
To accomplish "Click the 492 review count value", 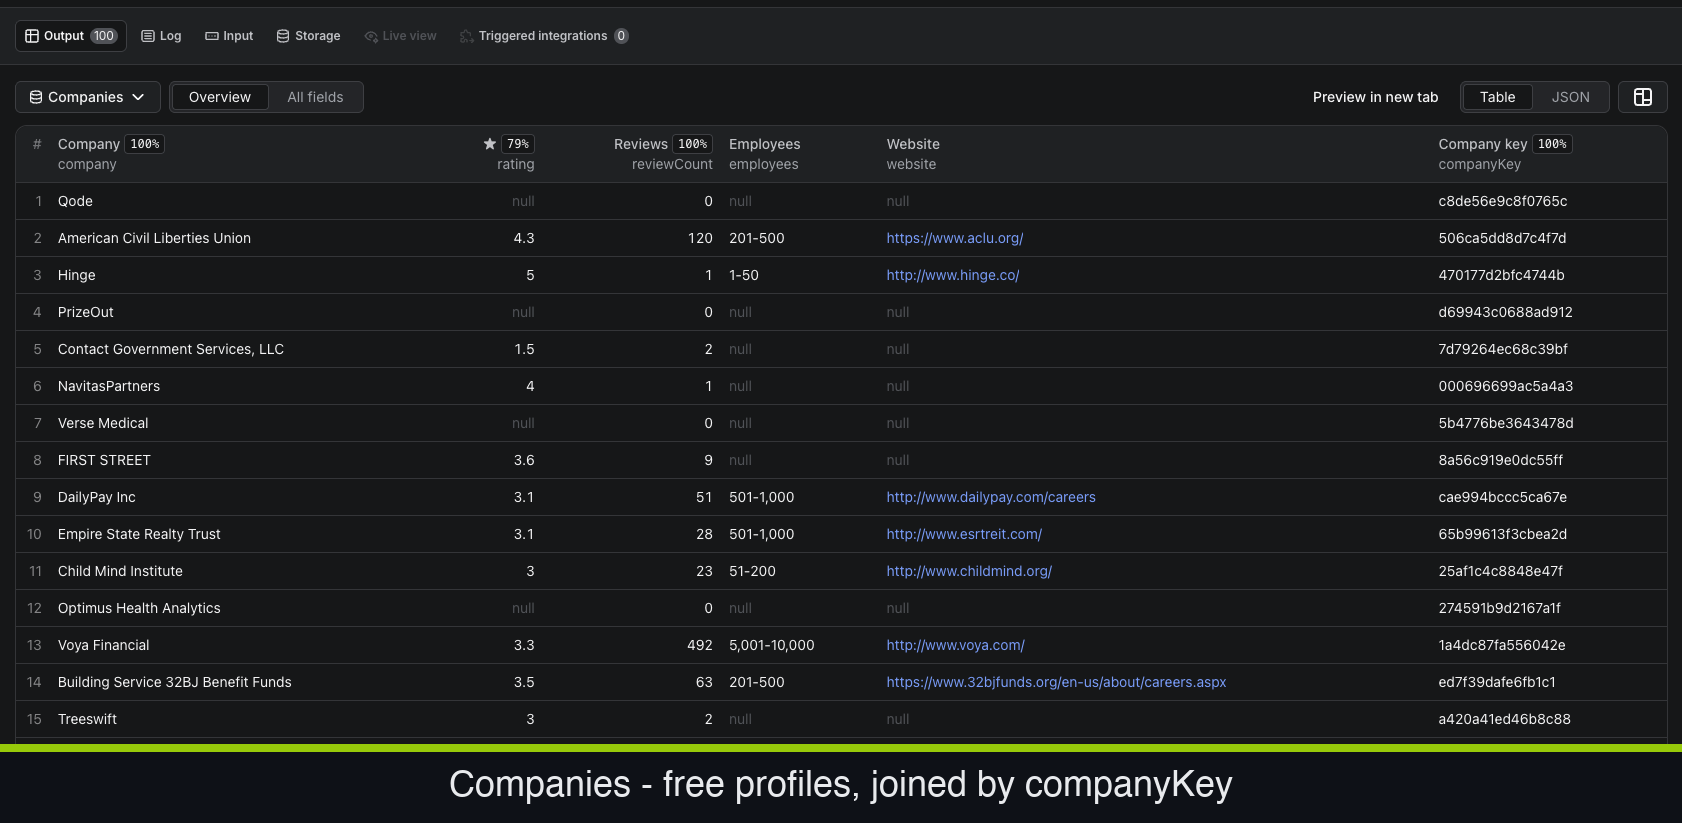I will tap(700, 645).
